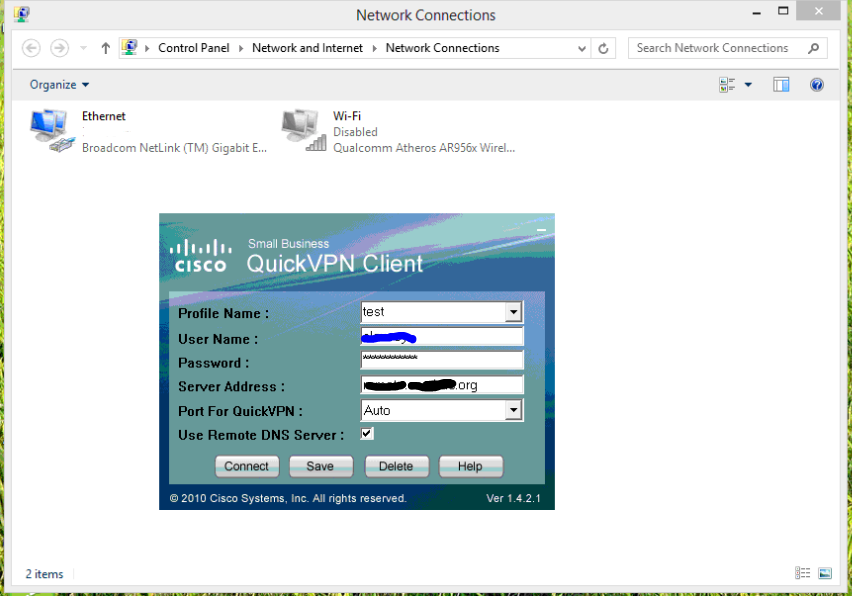Screen dimensions: 852x596
Task: Switch to details view in status bar
Action: click(x=803, y=573)
